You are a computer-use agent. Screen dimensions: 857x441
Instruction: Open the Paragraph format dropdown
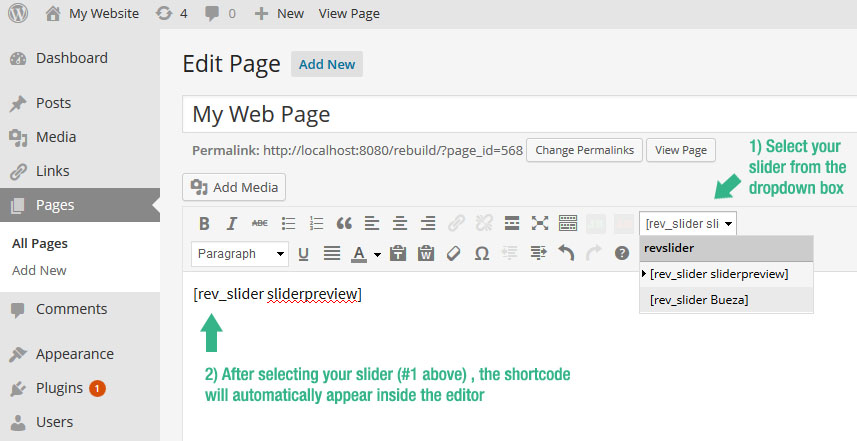[x=239, y=254]
